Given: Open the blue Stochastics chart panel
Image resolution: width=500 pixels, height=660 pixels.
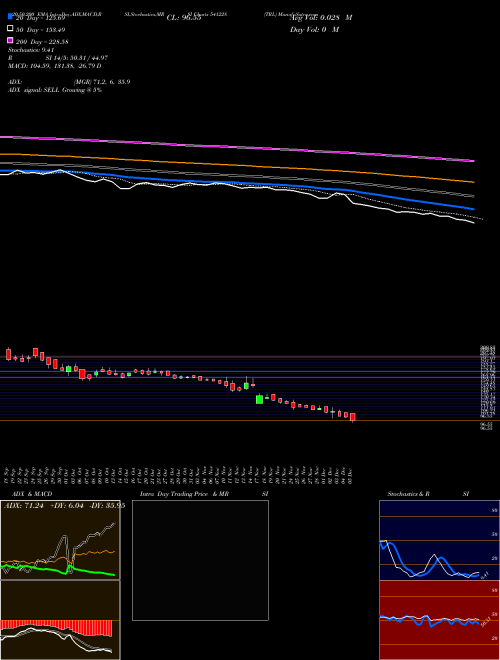Looking at the screenshot, I should 439,540.
